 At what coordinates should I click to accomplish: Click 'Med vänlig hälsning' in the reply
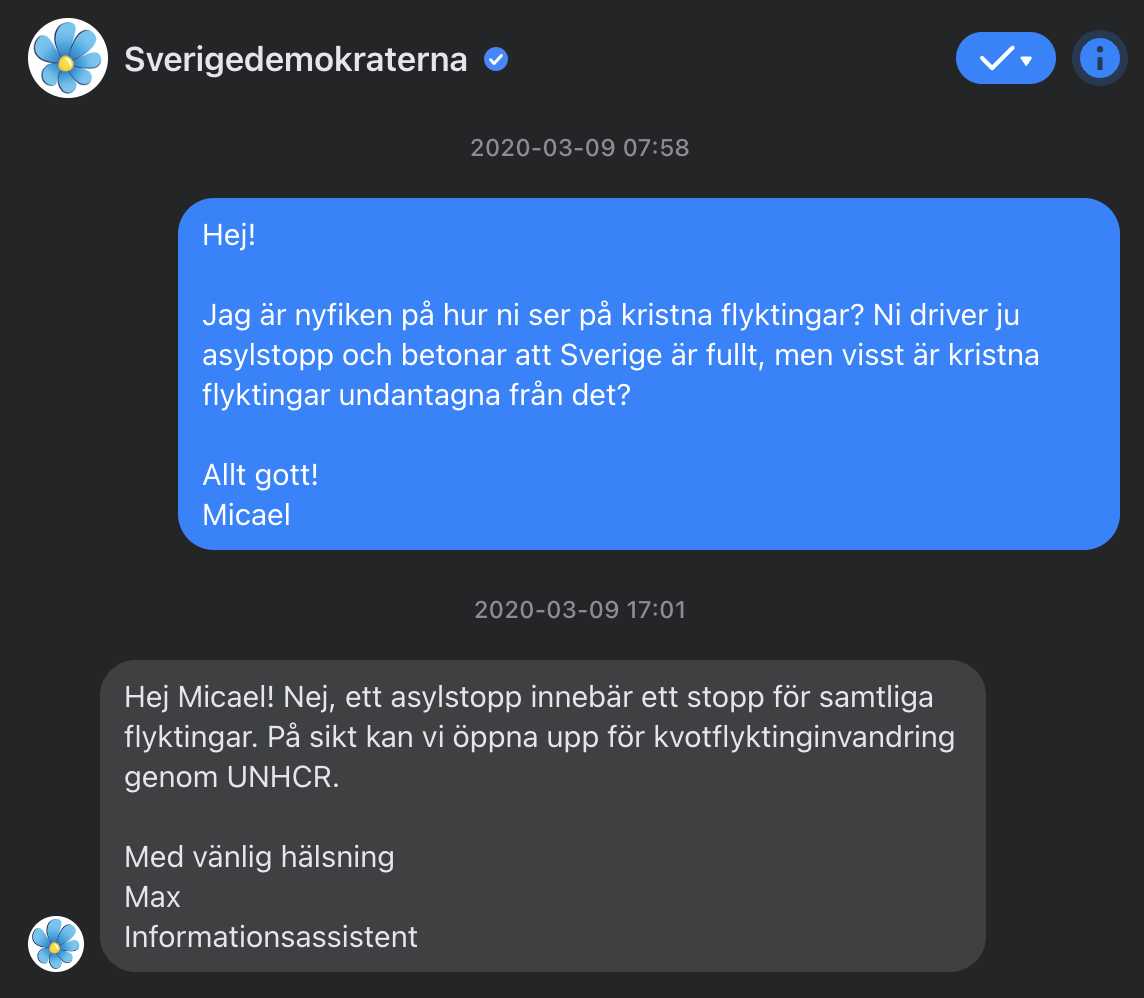[x=259, y=857]
